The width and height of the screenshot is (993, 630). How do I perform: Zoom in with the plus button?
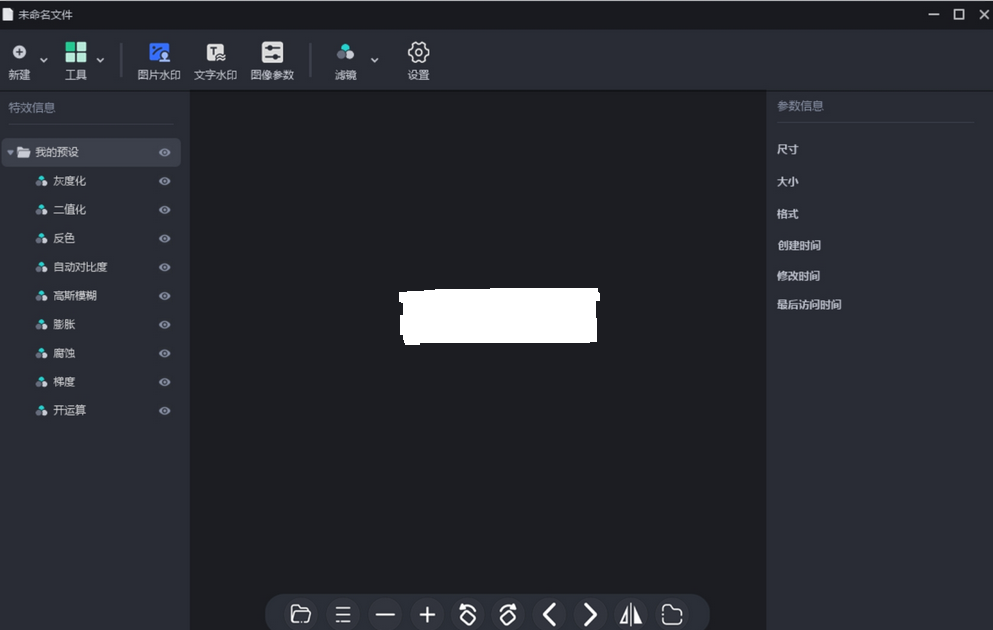tap(427, 614)
